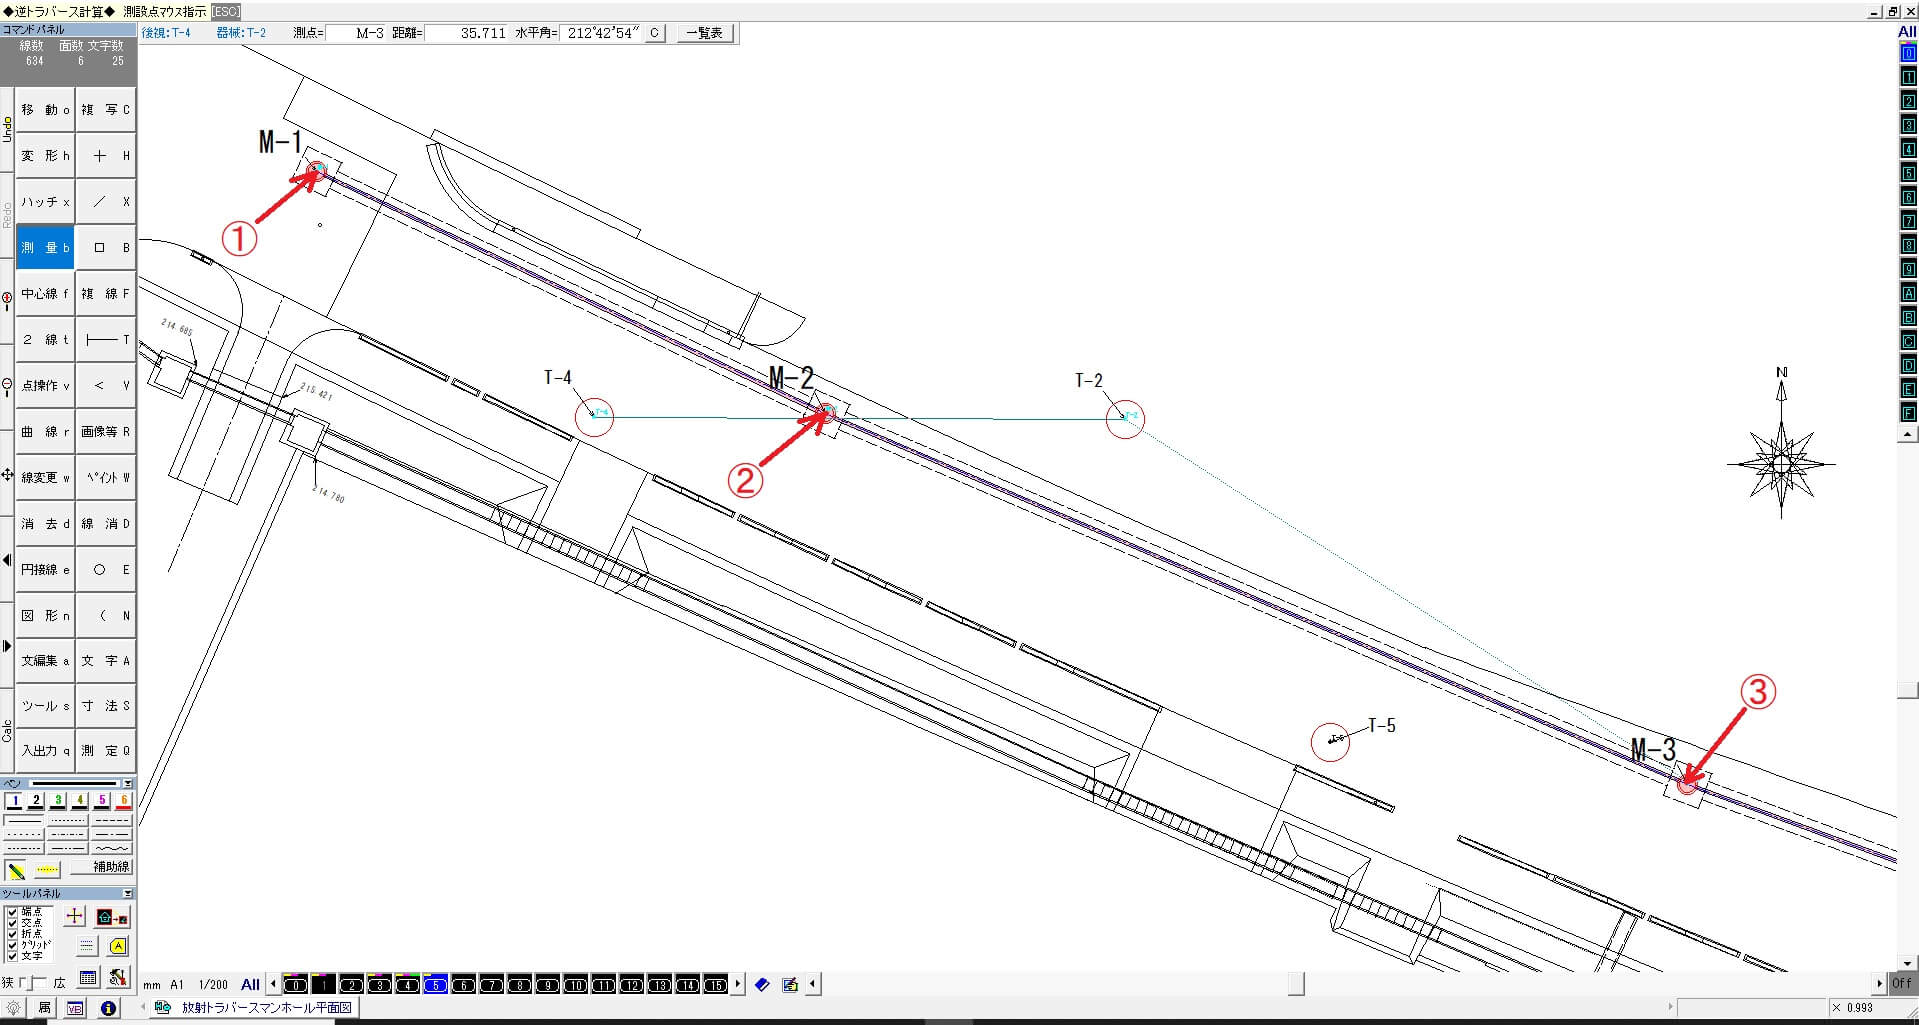Click the light bulb icon at bottom left

click(x=14, y=1008)
